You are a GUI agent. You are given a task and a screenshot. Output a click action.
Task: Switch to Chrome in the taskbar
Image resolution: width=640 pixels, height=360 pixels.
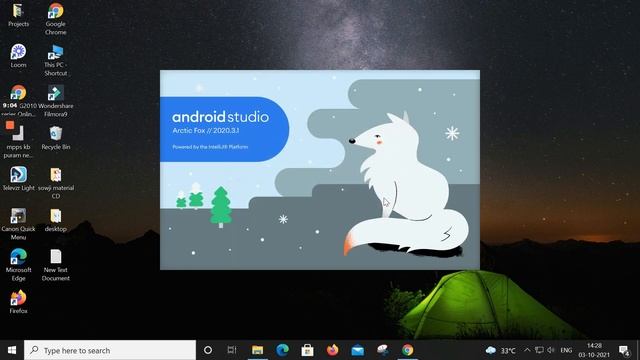click(x=407, y=350)
